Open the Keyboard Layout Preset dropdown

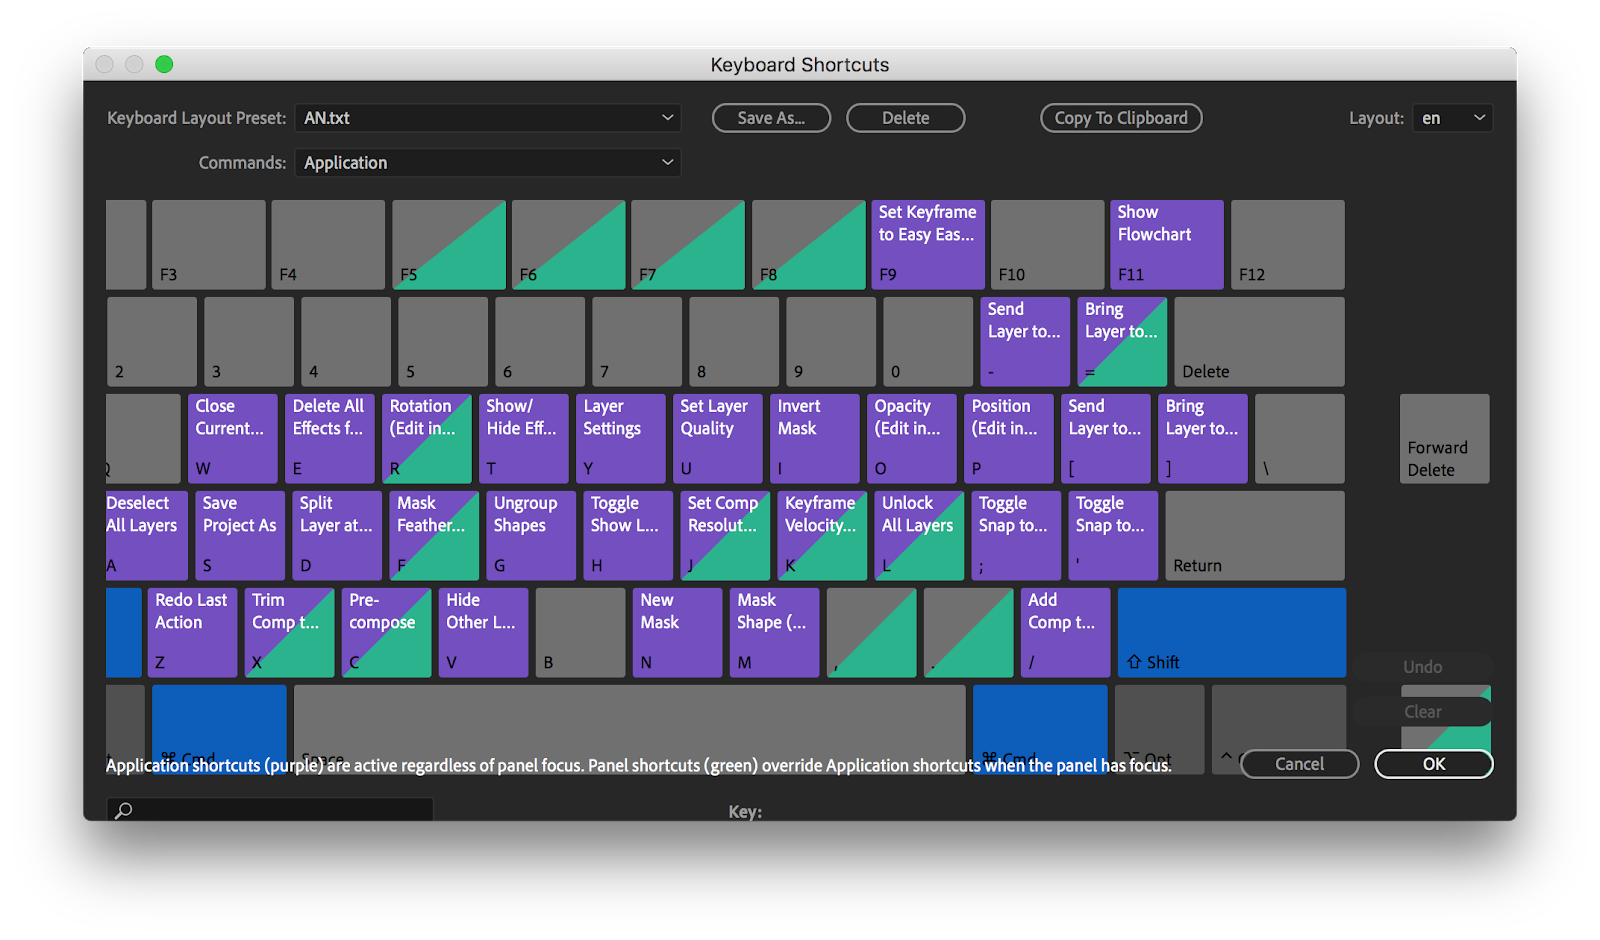(x=488, y=118)
